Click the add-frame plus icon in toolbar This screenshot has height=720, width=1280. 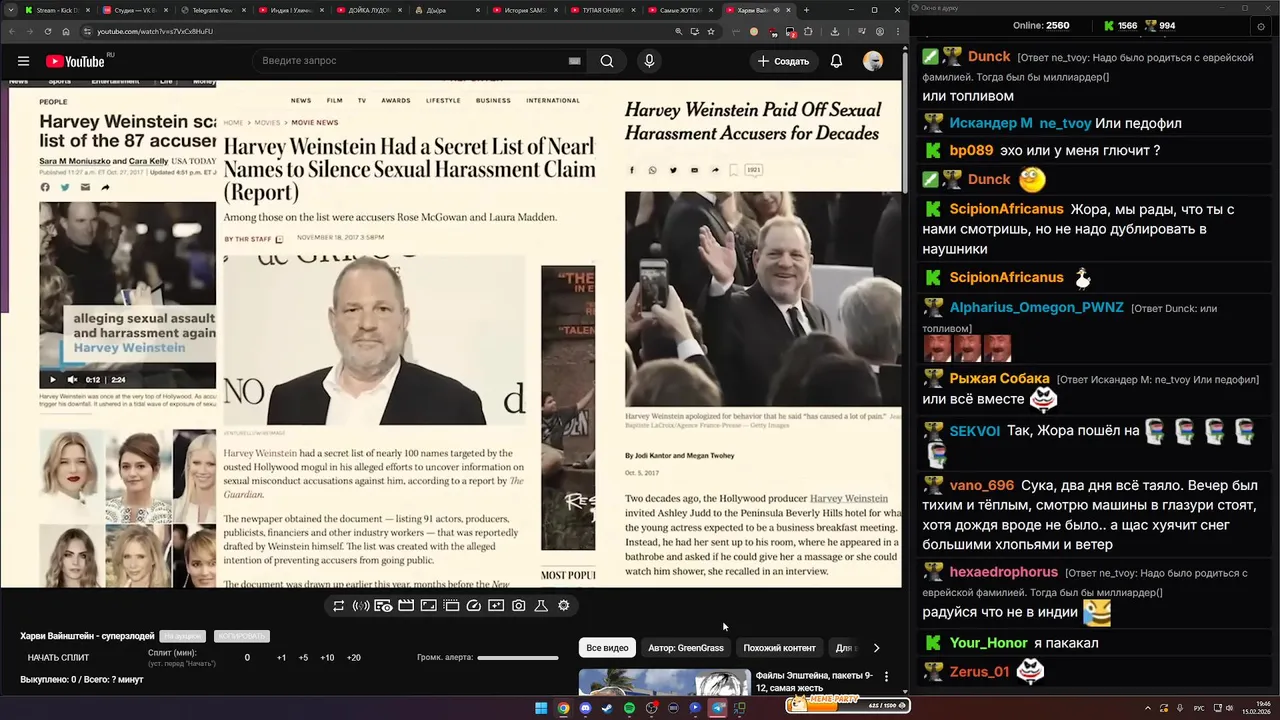[x=496, y=606]
